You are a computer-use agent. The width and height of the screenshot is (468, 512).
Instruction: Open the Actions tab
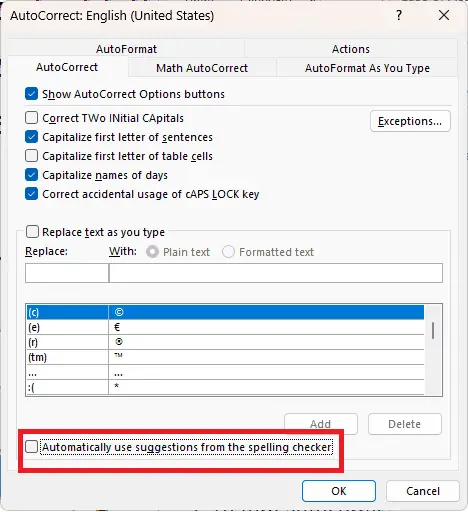pos(351,49)
